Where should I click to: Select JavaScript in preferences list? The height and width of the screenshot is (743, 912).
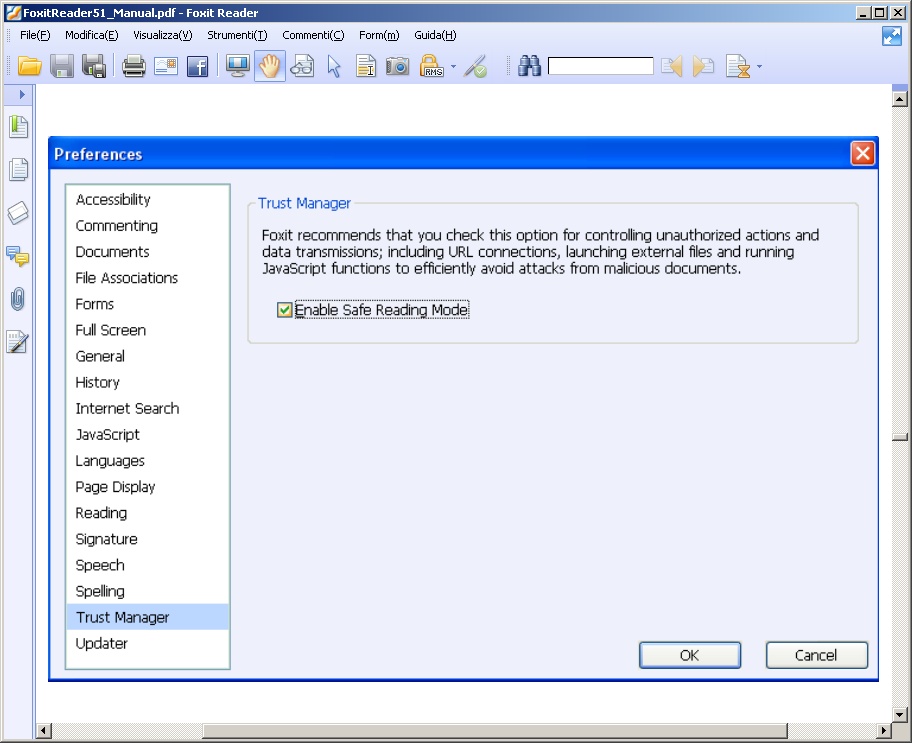point(108,435)
